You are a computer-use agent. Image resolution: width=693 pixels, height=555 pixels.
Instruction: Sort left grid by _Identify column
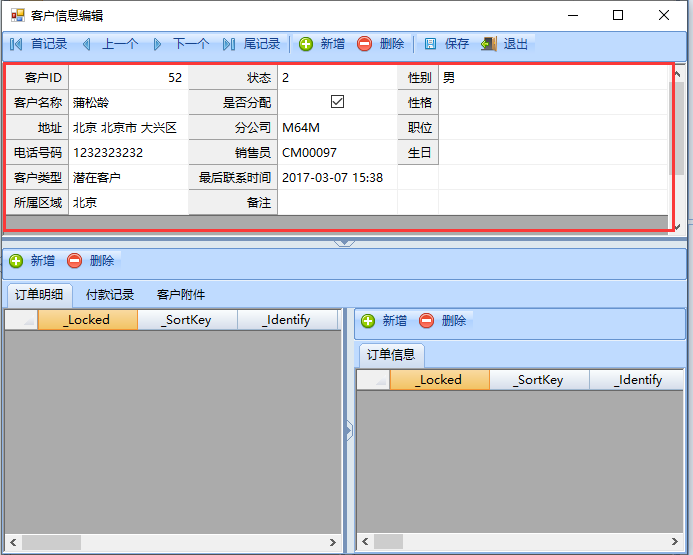[x=288, y=319]
